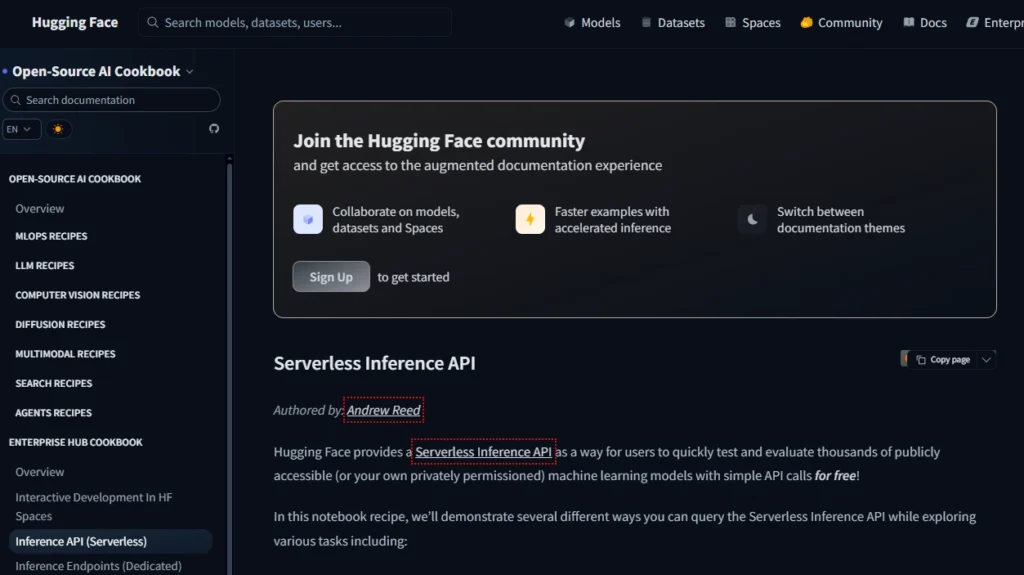Expand MULTIMODAL RECIPES section
Image resolution: width=1024 pixels, height=575 pixels.
[x=65, y=353]
